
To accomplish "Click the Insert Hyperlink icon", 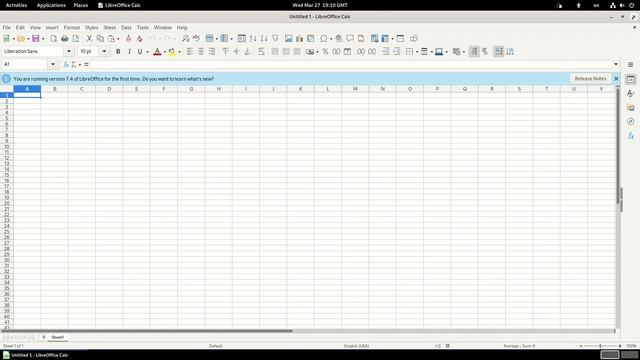I will point(339,38).
